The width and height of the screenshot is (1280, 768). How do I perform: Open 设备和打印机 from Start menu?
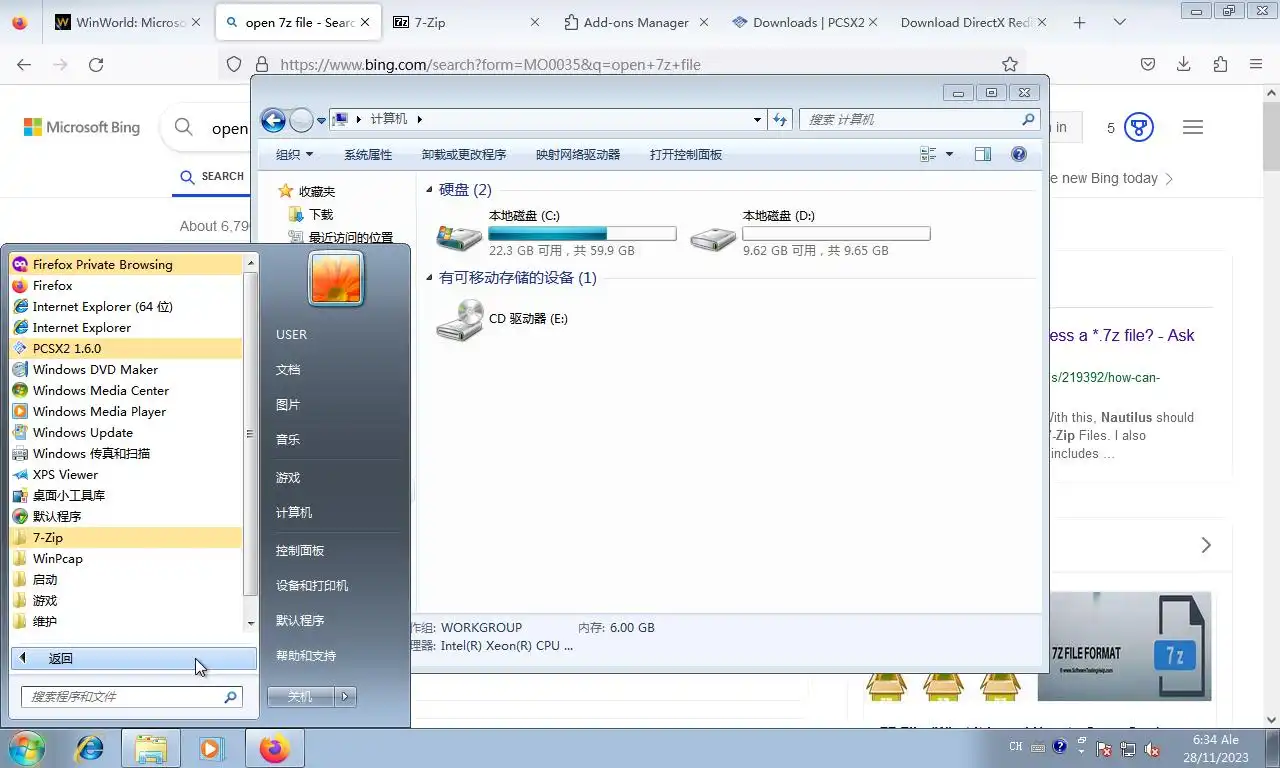point(335,585)
